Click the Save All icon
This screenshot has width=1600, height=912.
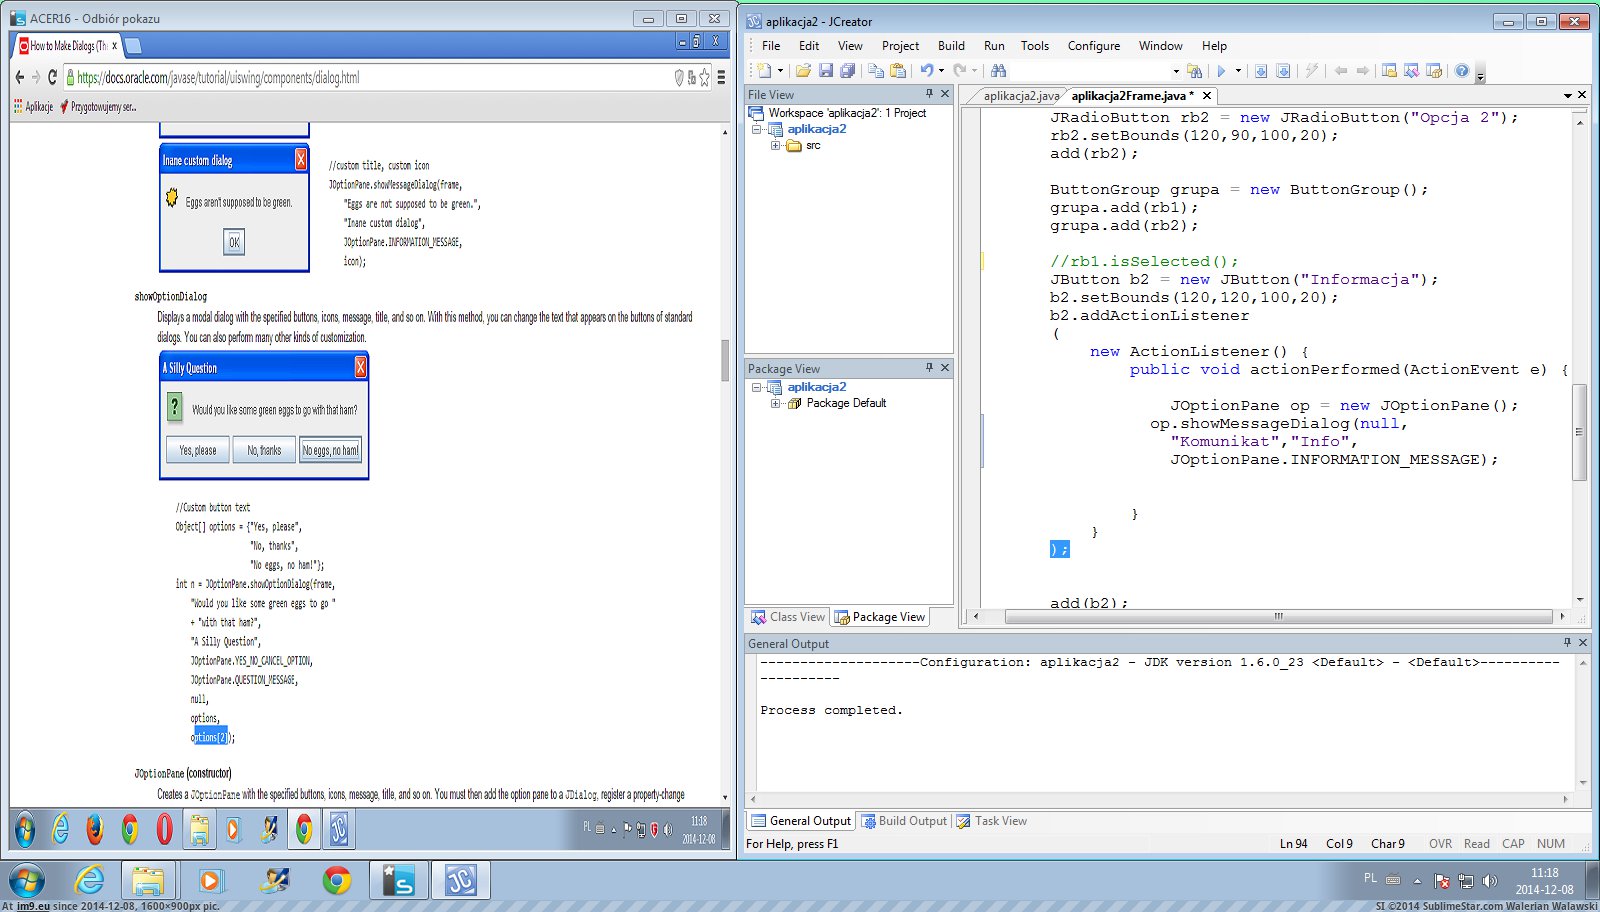pyautogui.click(x=848, y=70)
